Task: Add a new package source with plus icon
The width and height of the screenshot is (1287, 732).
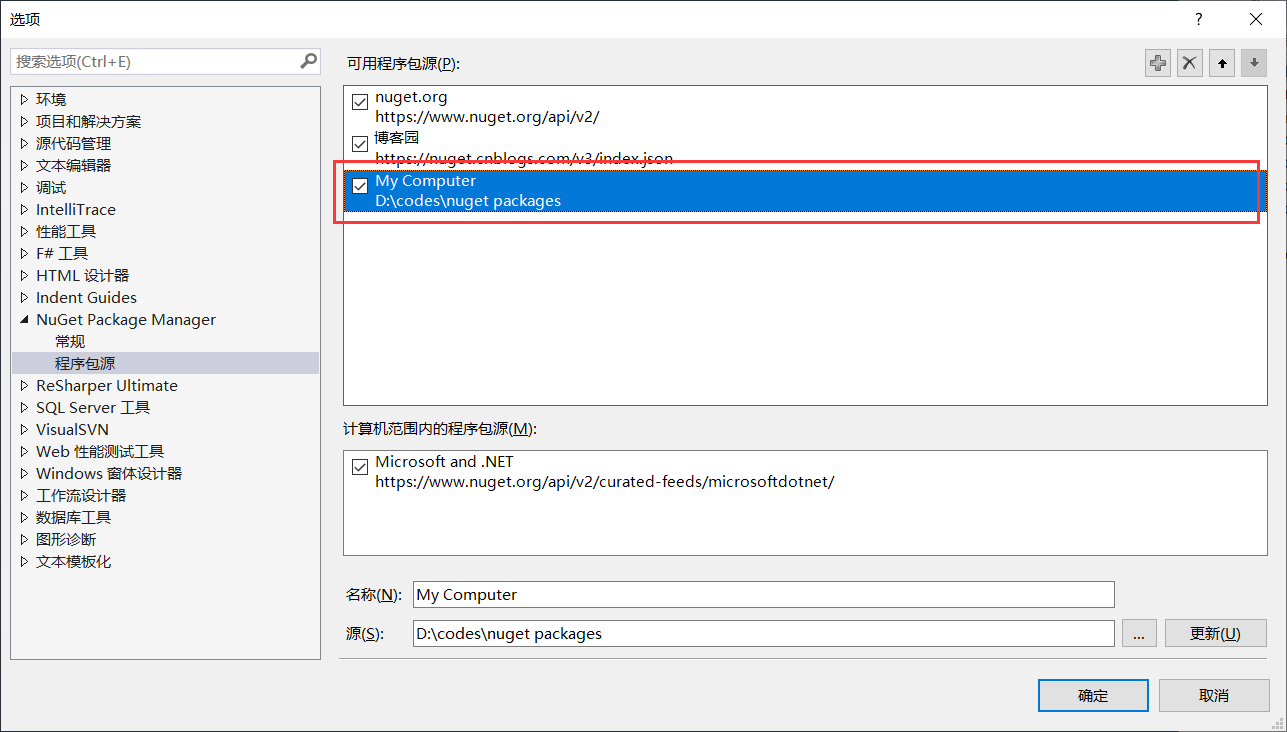Action: tap(1158, 63)
